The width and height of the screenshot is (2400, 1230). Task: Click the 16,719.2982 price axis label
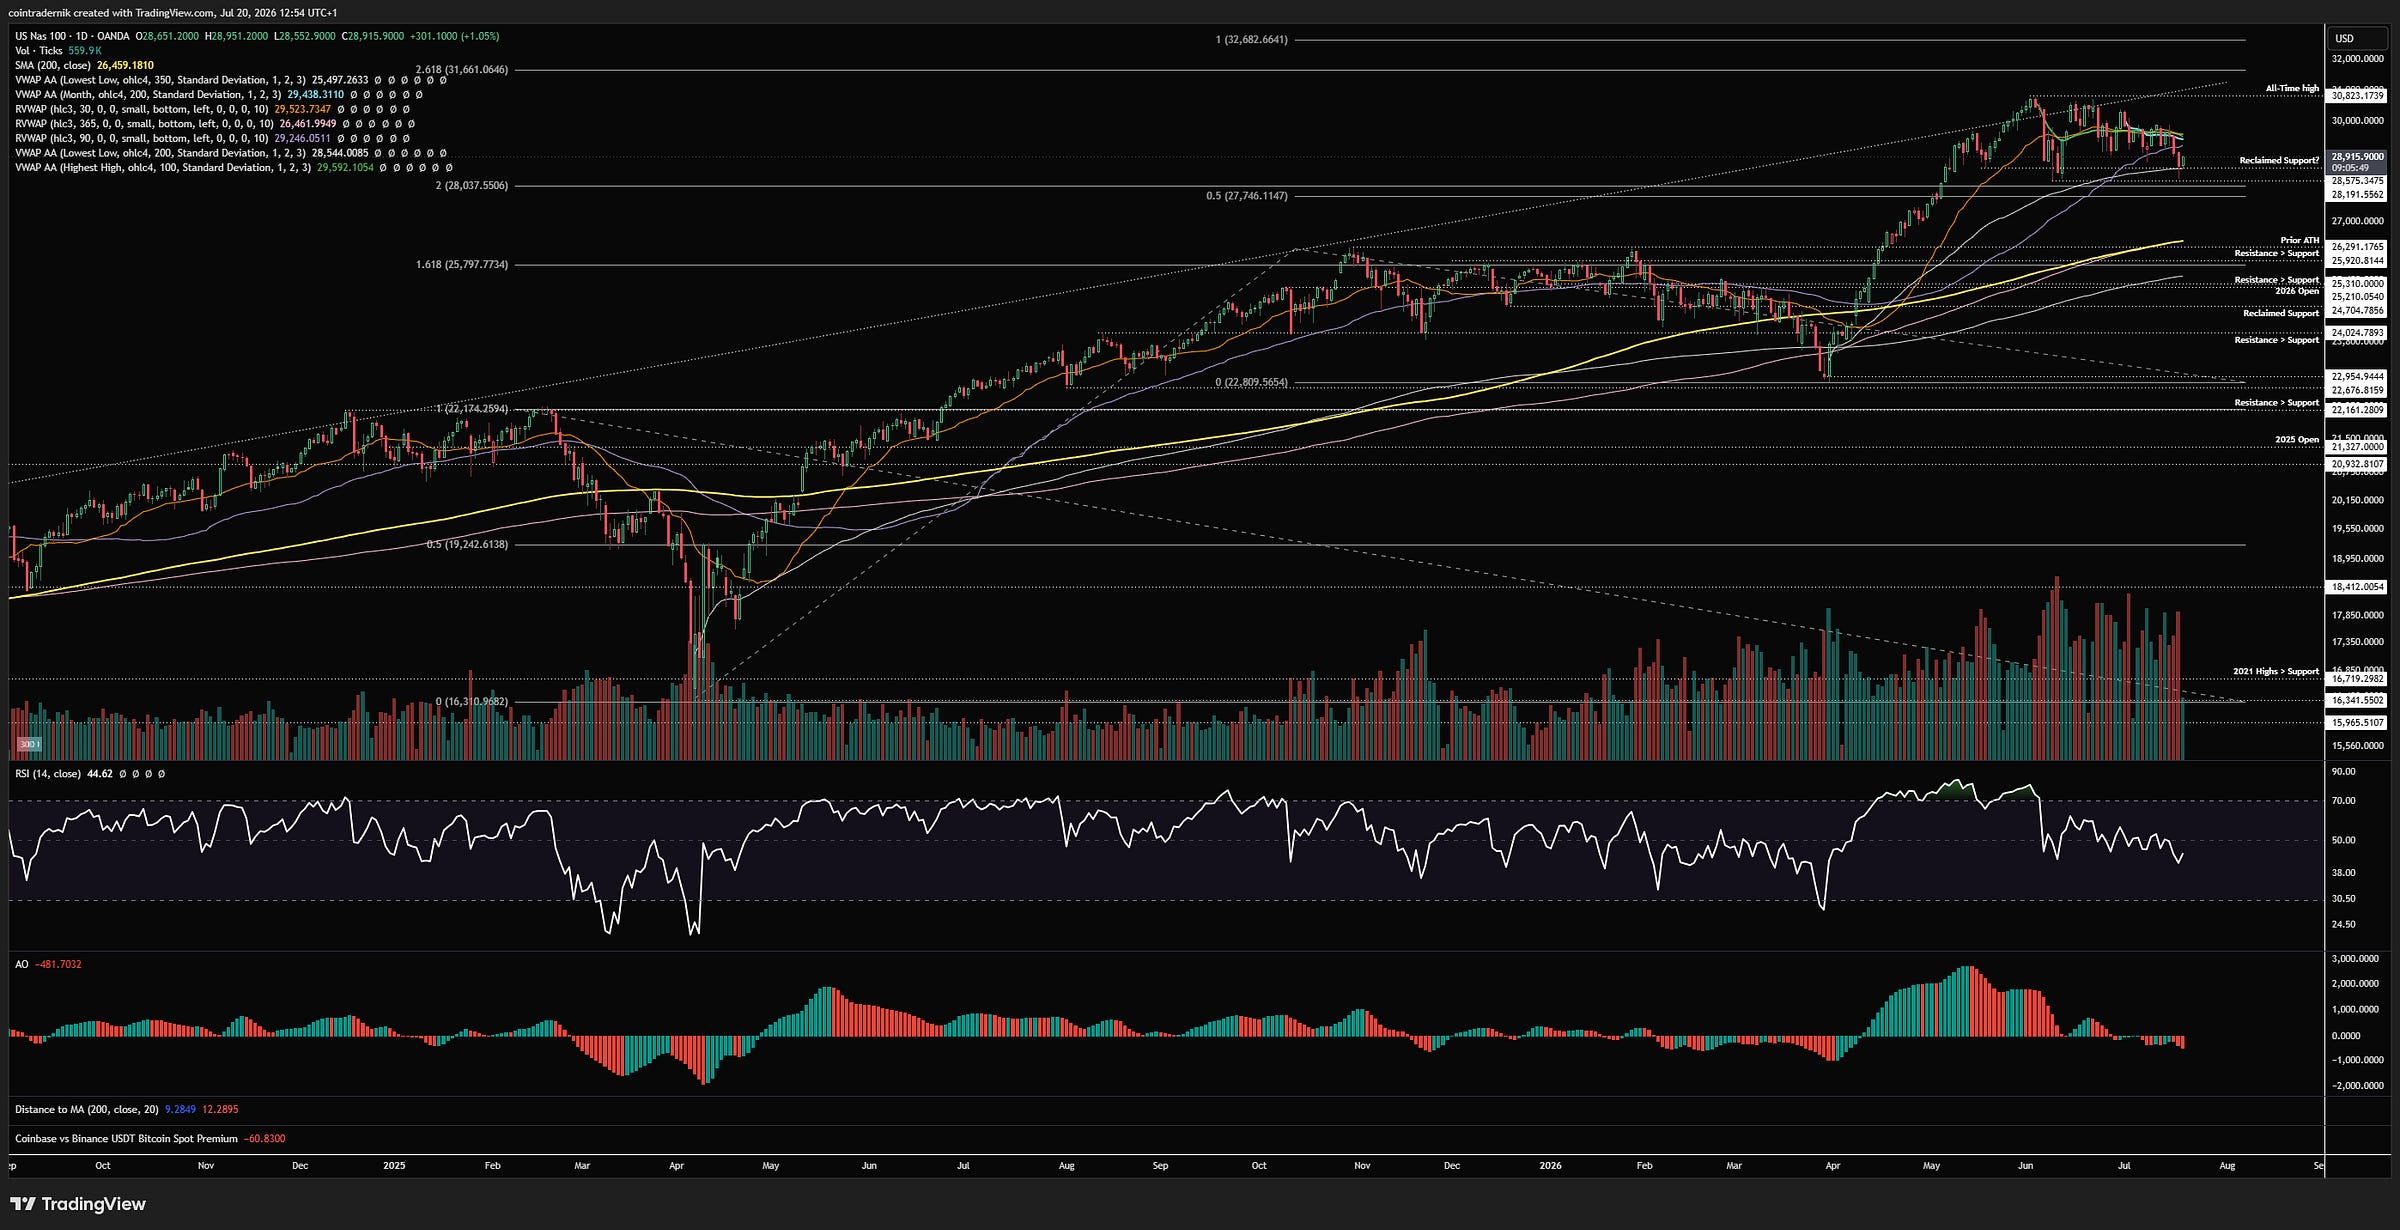(2357, 679)
